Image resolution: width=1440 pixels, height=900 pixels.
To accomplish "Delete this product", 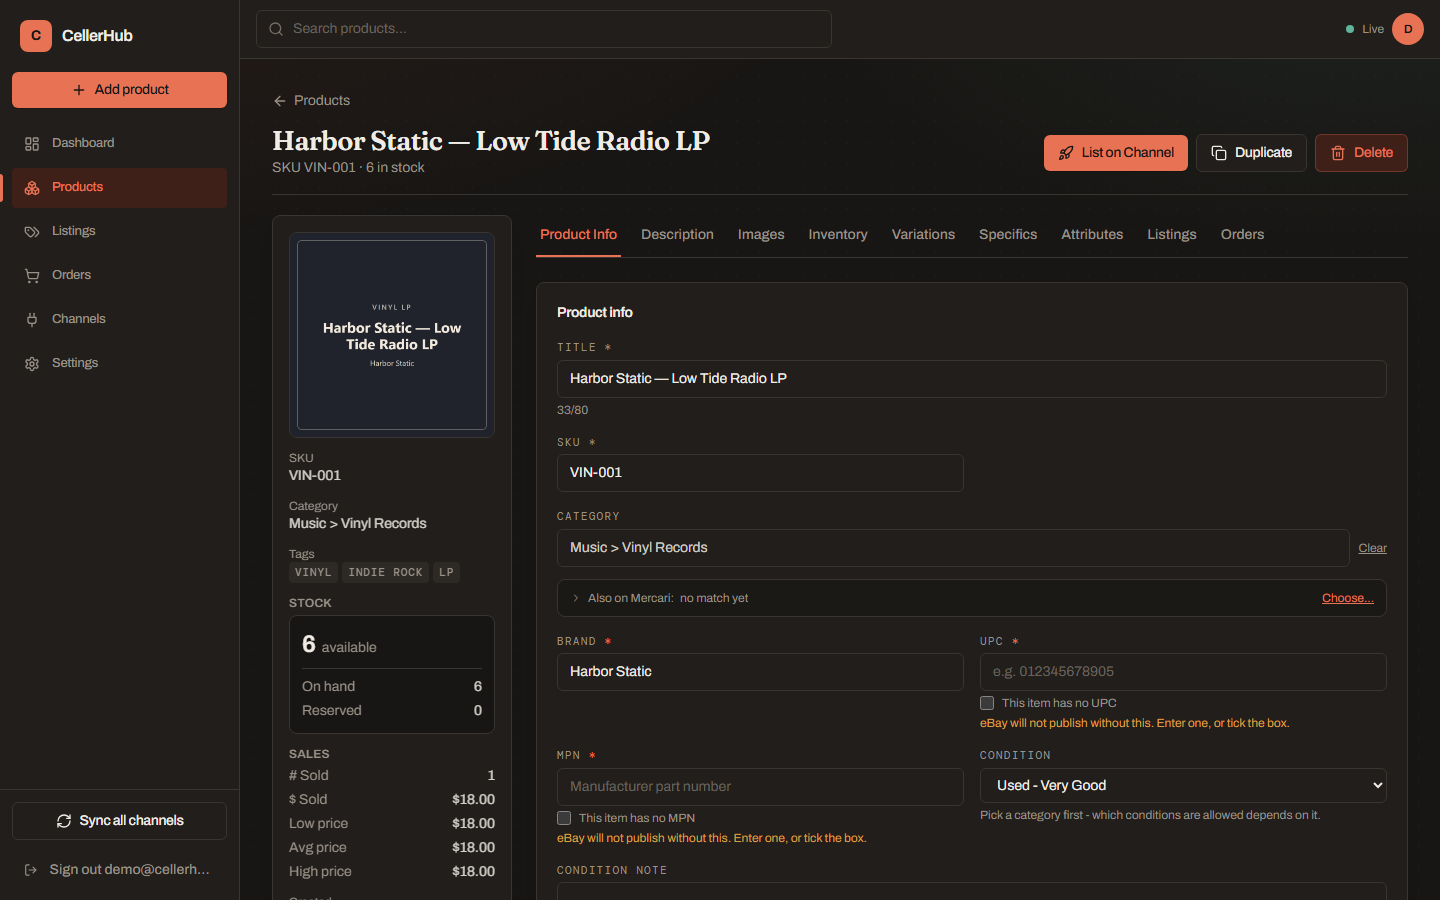I will pos(1361,153).
